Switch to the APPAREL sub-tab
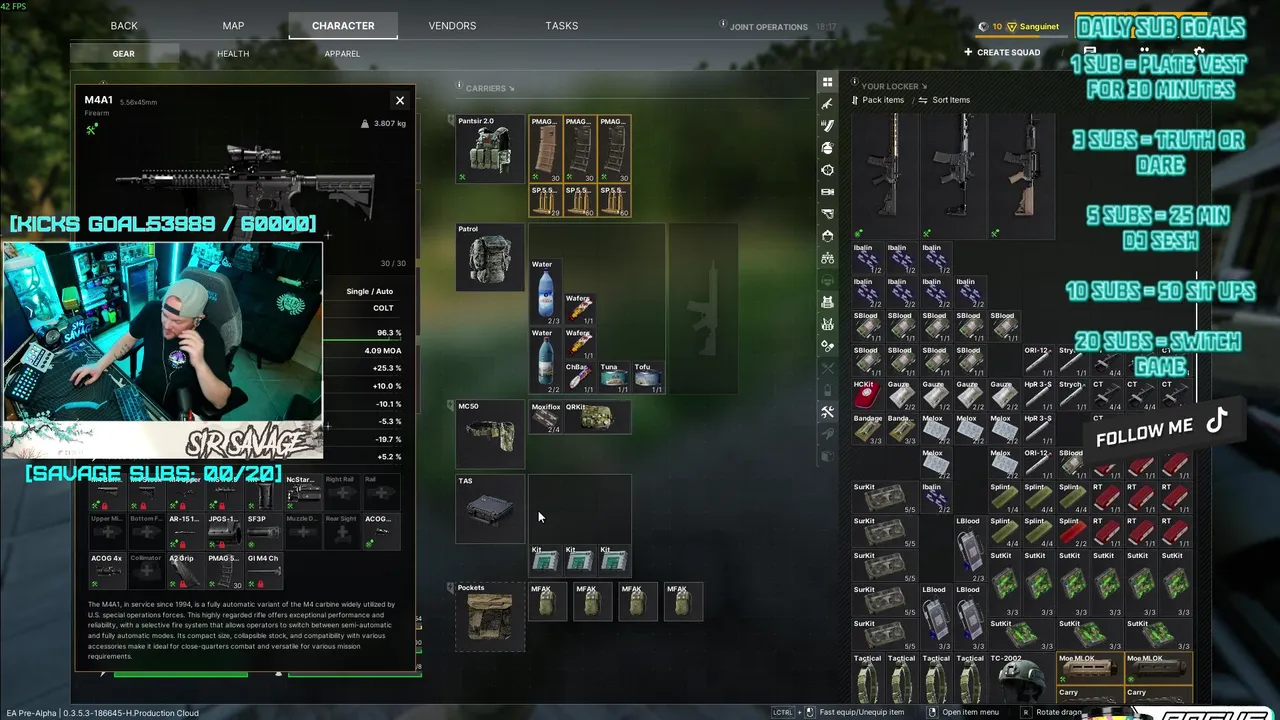This screenshot has height=720, width=1280. pos(342,53)
